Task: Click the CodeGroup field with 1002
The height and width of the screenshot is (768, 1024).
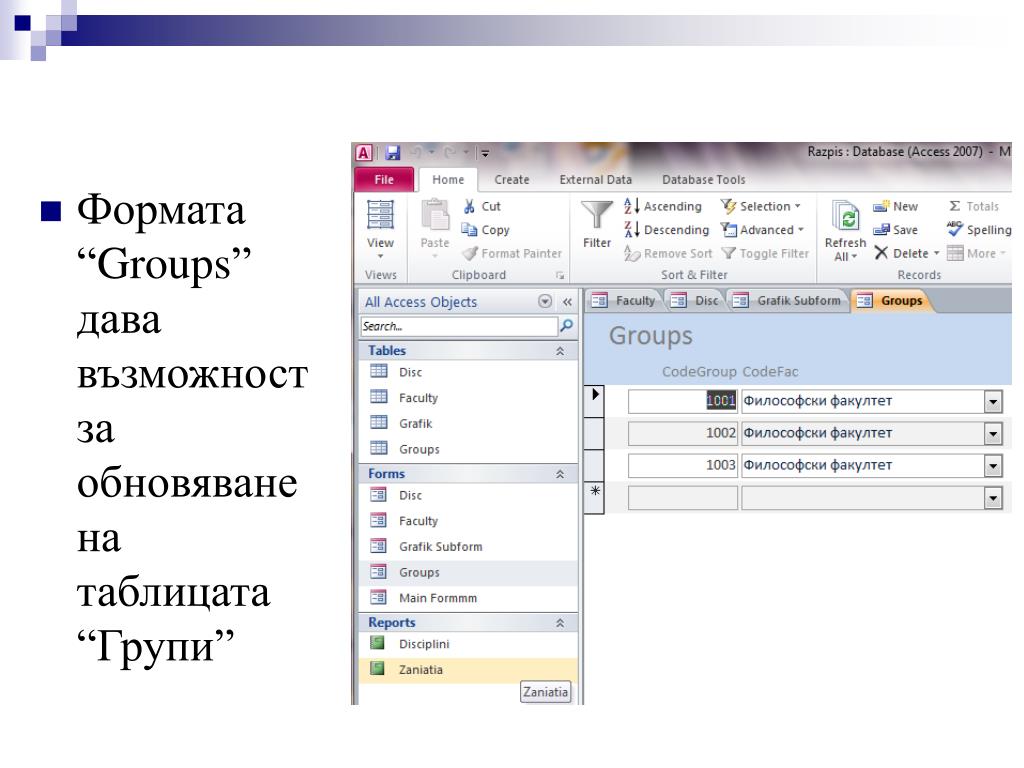Action: pos(682,433)
